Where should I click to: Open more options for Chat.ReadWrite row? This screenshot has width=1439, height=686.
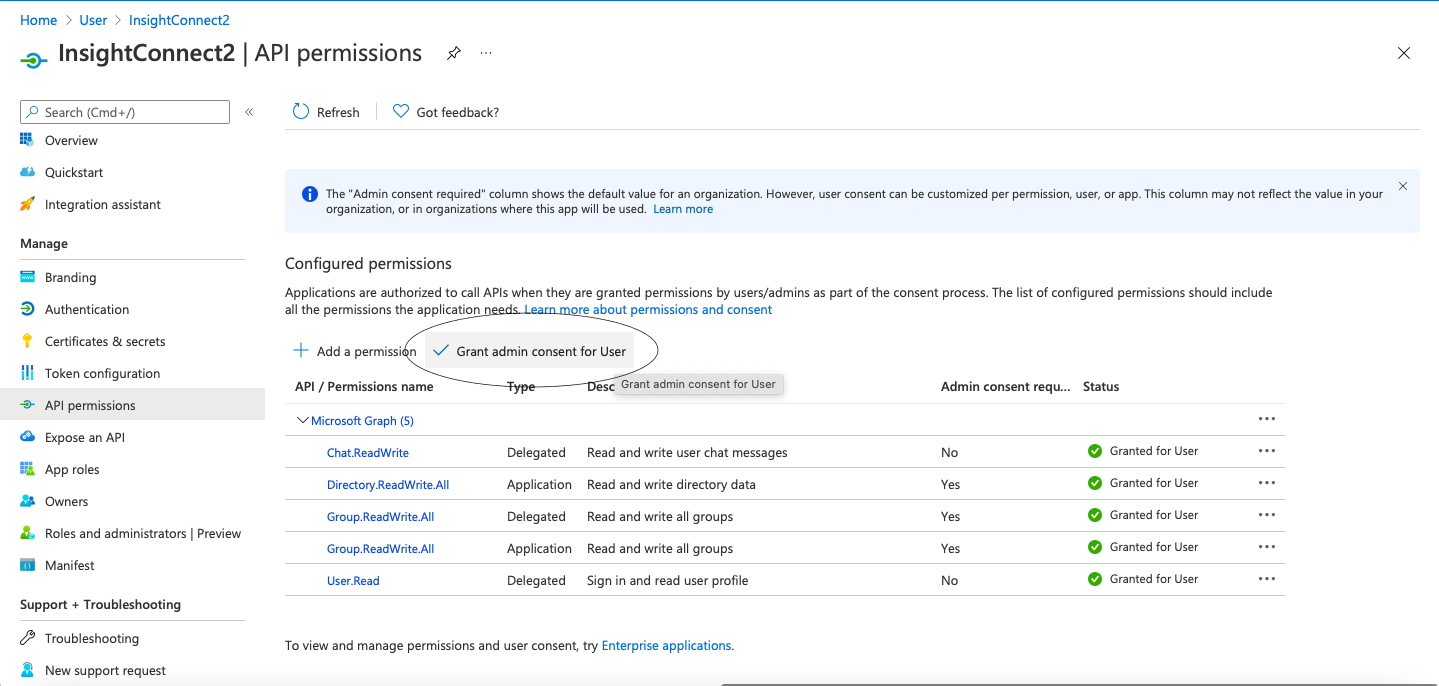click(1266, 451)
